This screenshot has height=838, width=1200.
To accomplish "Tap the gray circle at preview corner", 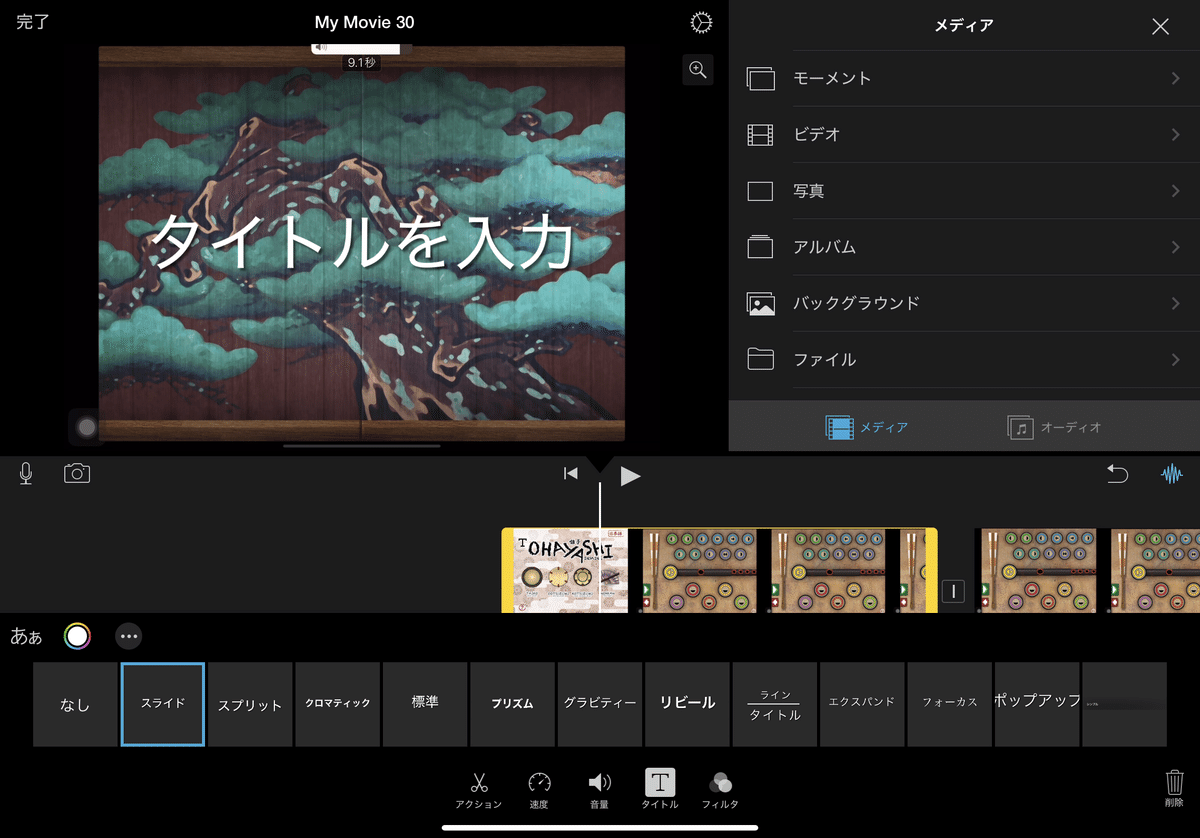I will [x=86, y=427].
